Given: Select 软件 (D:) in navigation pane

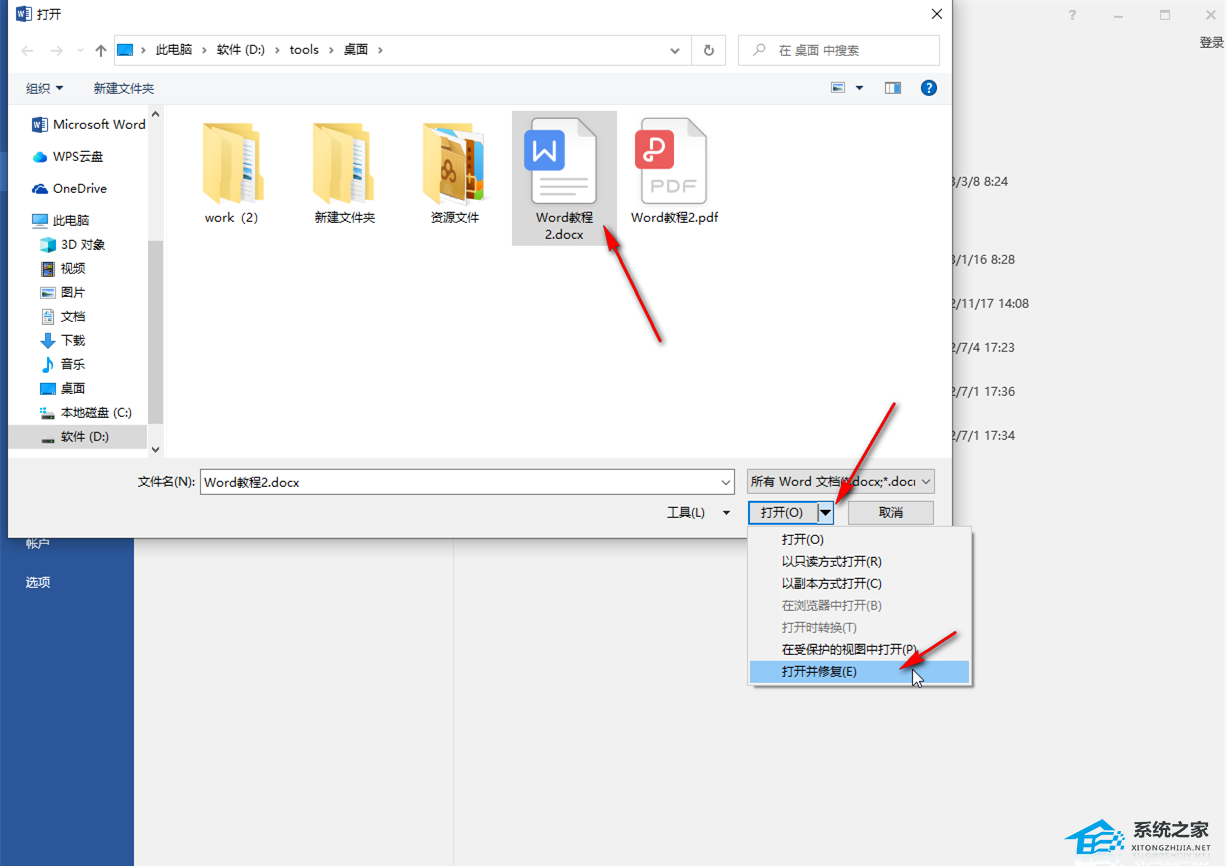Looking at the screenshot, I should (78, 437).
